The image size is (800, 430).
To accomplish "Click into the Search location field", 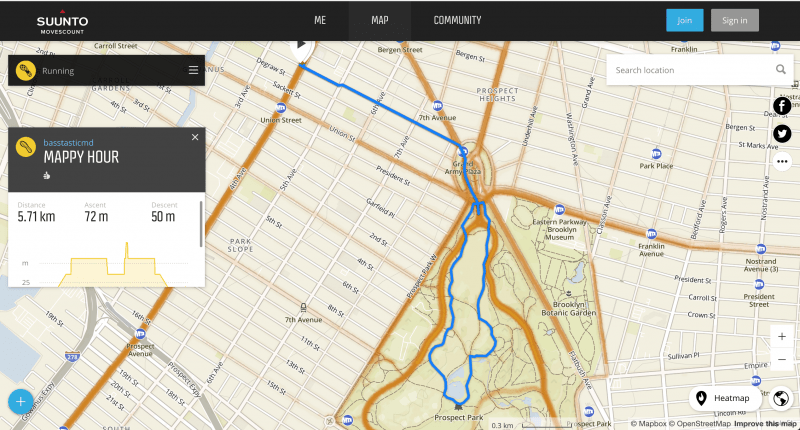I will pyautogui.click(x=690, y=70).
